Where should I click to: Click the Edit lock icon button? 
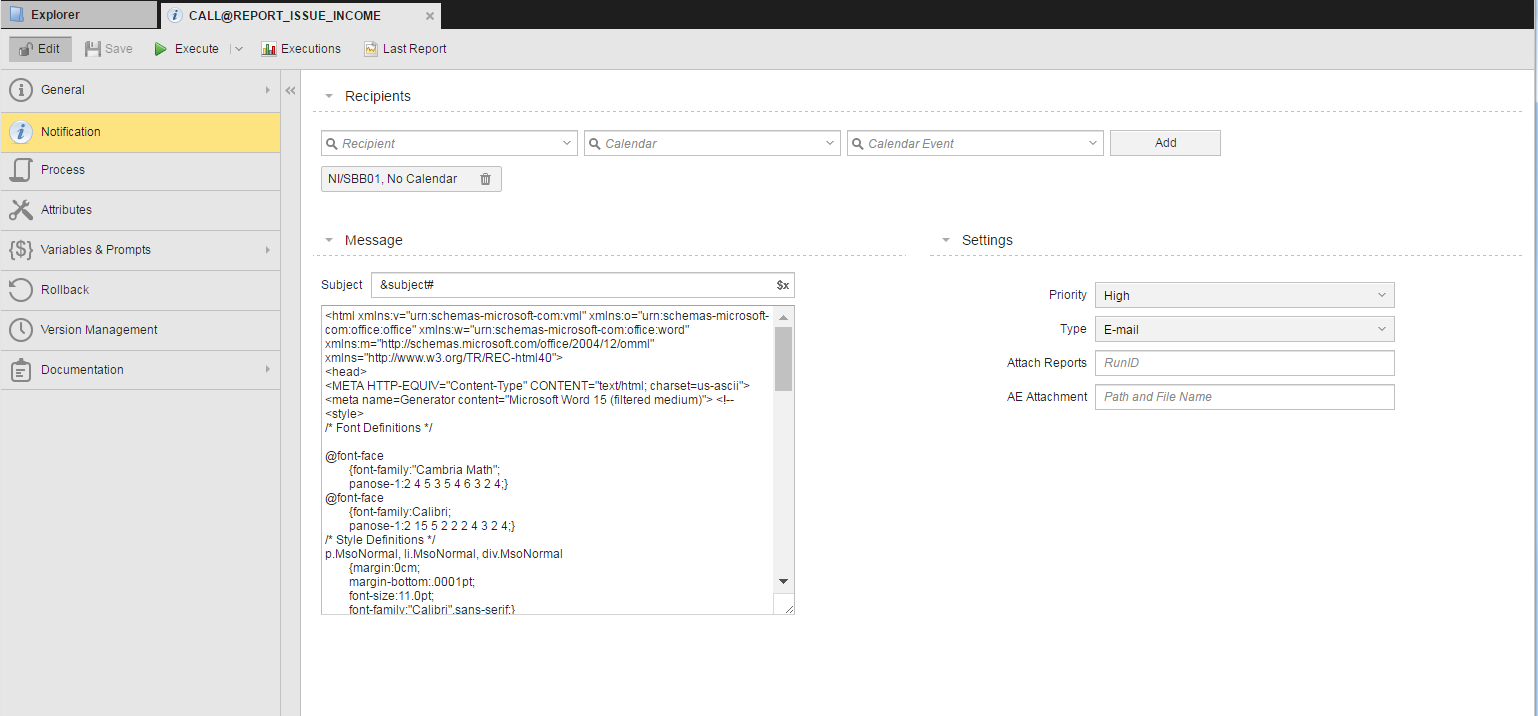40,49
